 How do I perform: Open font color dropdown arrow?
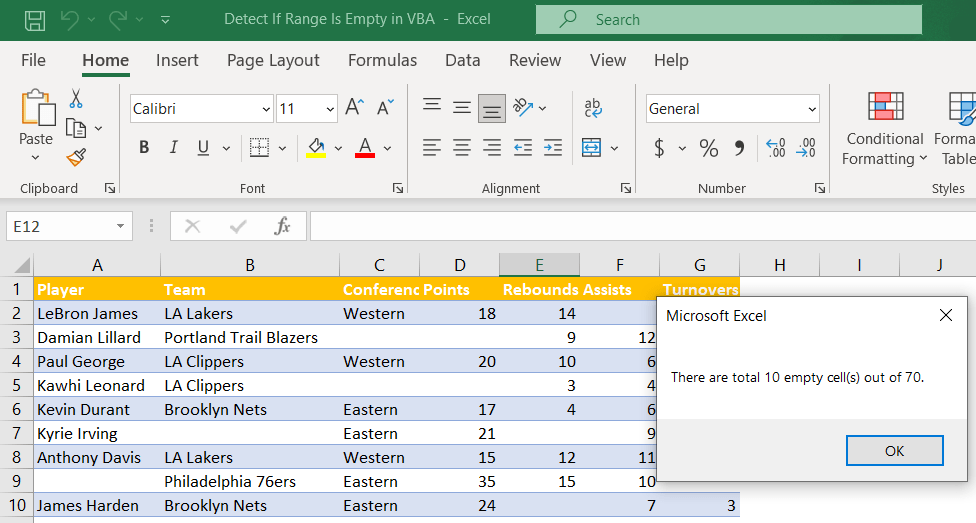tap(387, 148)
